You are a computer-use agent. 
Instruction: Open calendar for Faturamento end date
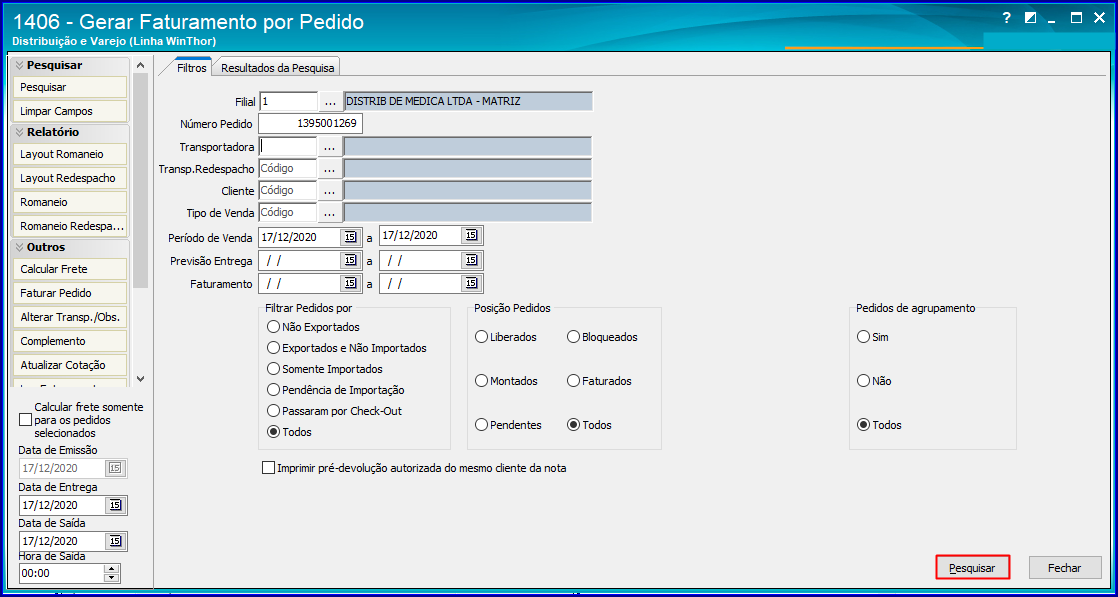coord(471,284)
